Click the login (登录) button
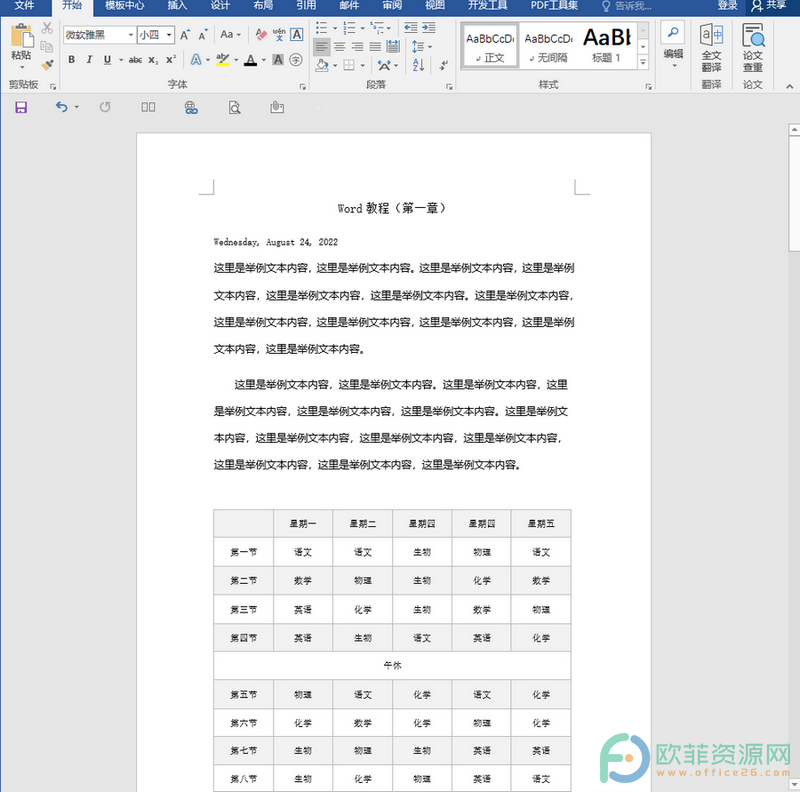The image size is (800, 792). (728, 6)
